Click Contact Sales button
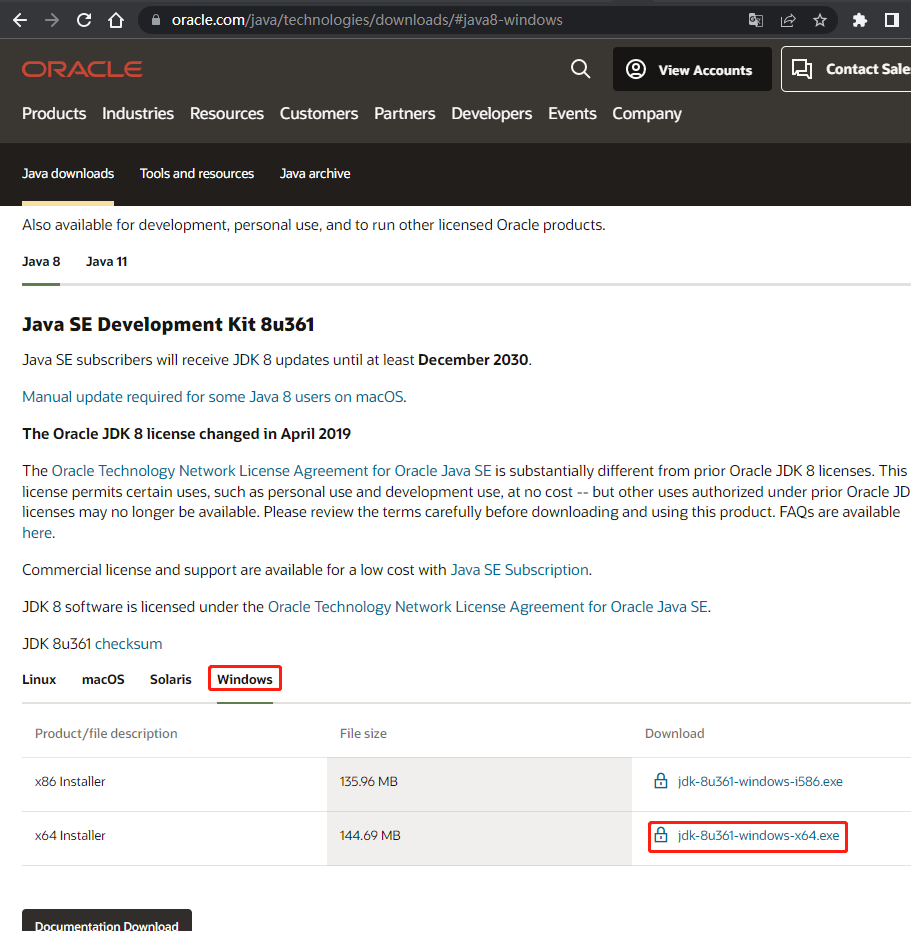911x931 pixels. pos(846,69)
